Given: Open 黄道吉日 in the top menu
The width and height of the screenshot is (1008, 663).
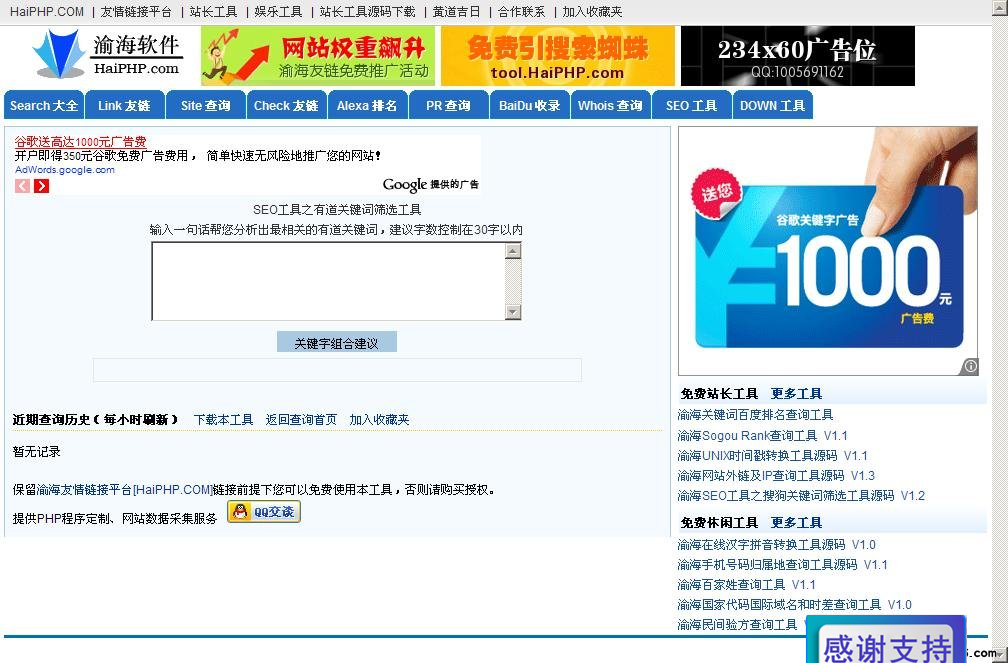Looking at the screenshot, I should point(456,12).
